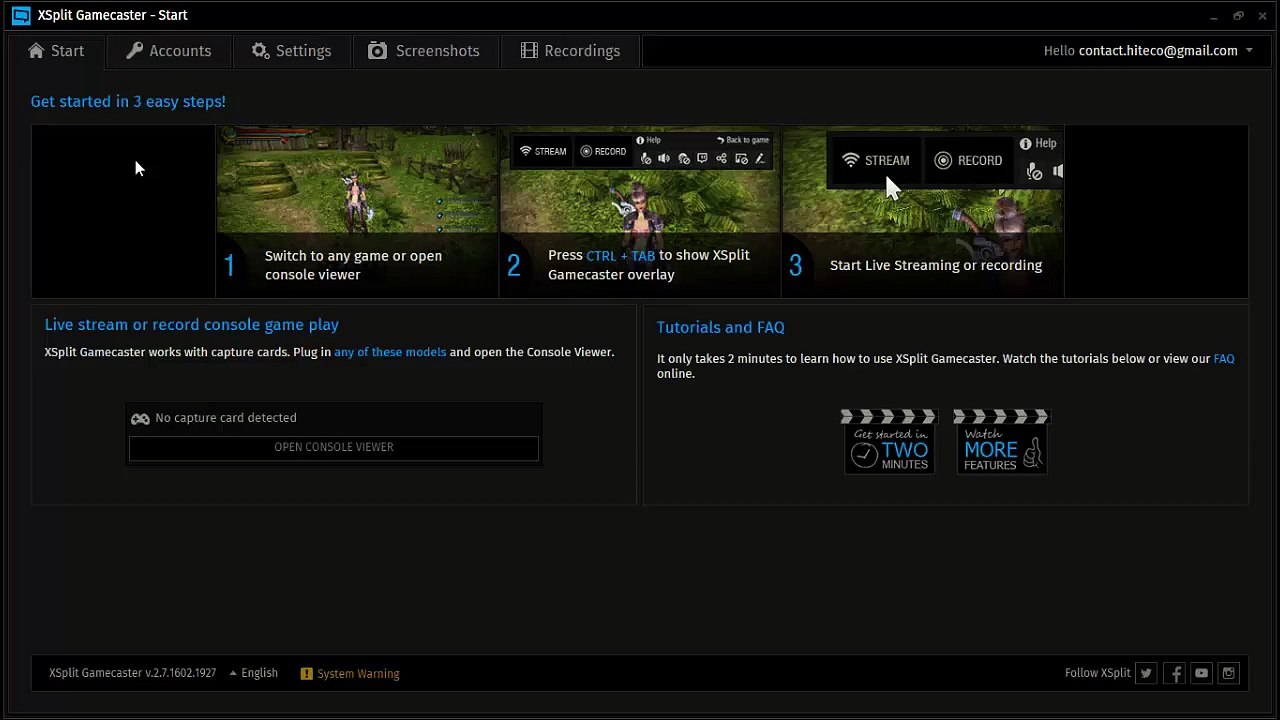Minimize the XSplit Gamecaster window
Viewport: 1280px width, 720px height.
[1213, 16]
